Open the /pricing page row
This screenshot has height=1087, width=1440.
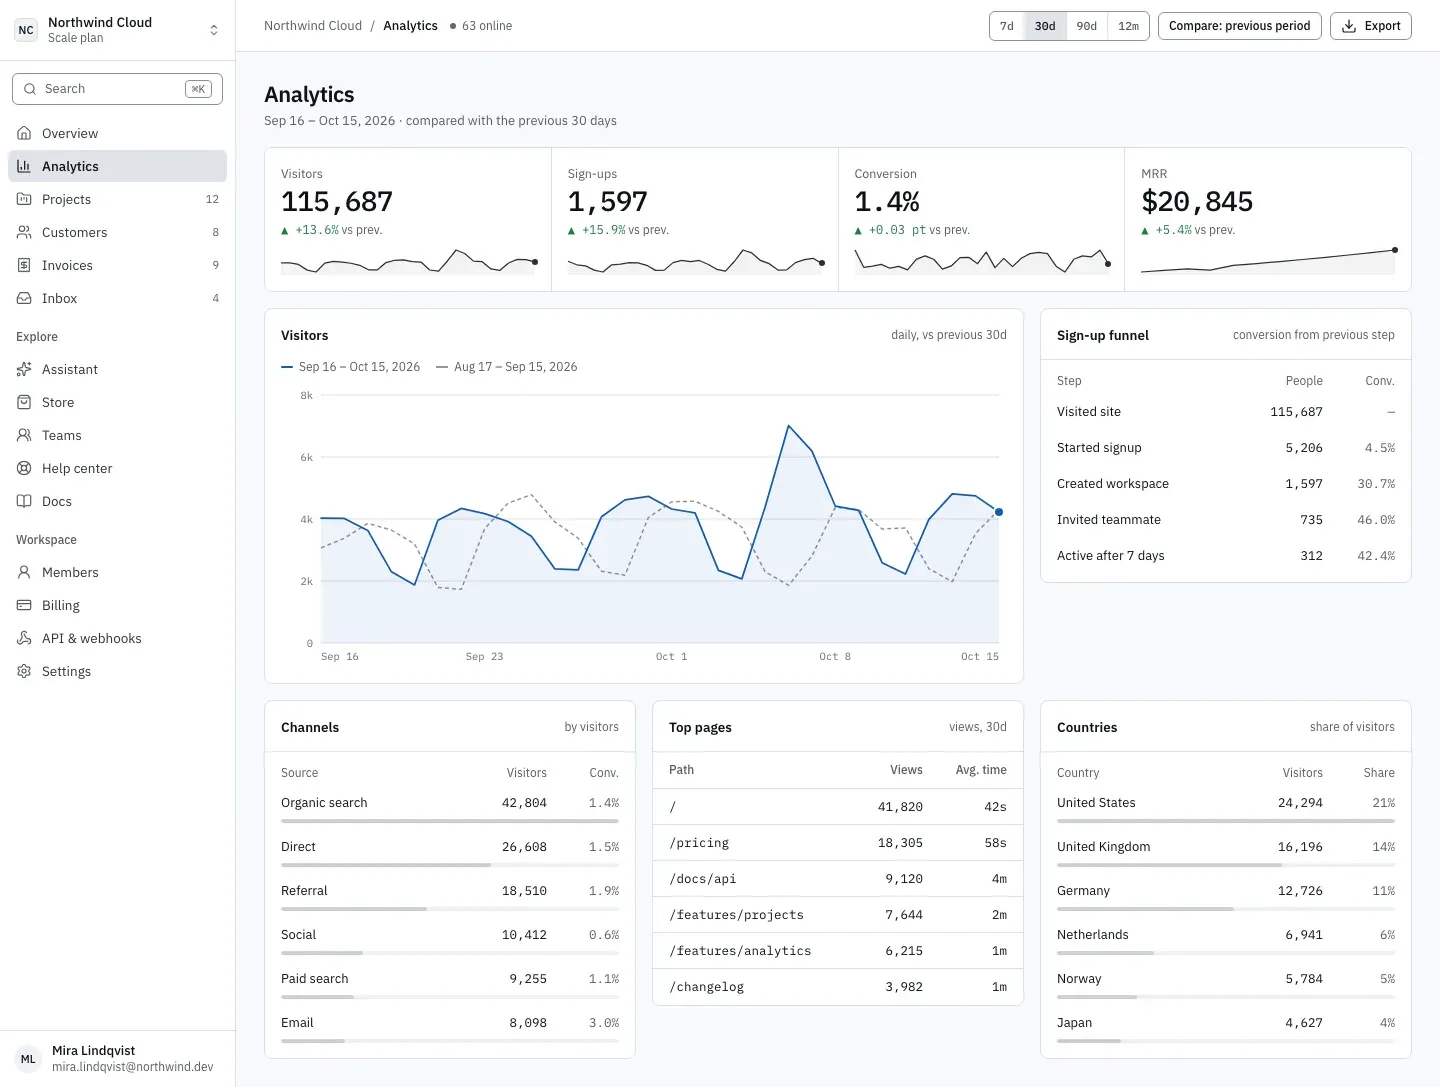(x=838, y=843)
